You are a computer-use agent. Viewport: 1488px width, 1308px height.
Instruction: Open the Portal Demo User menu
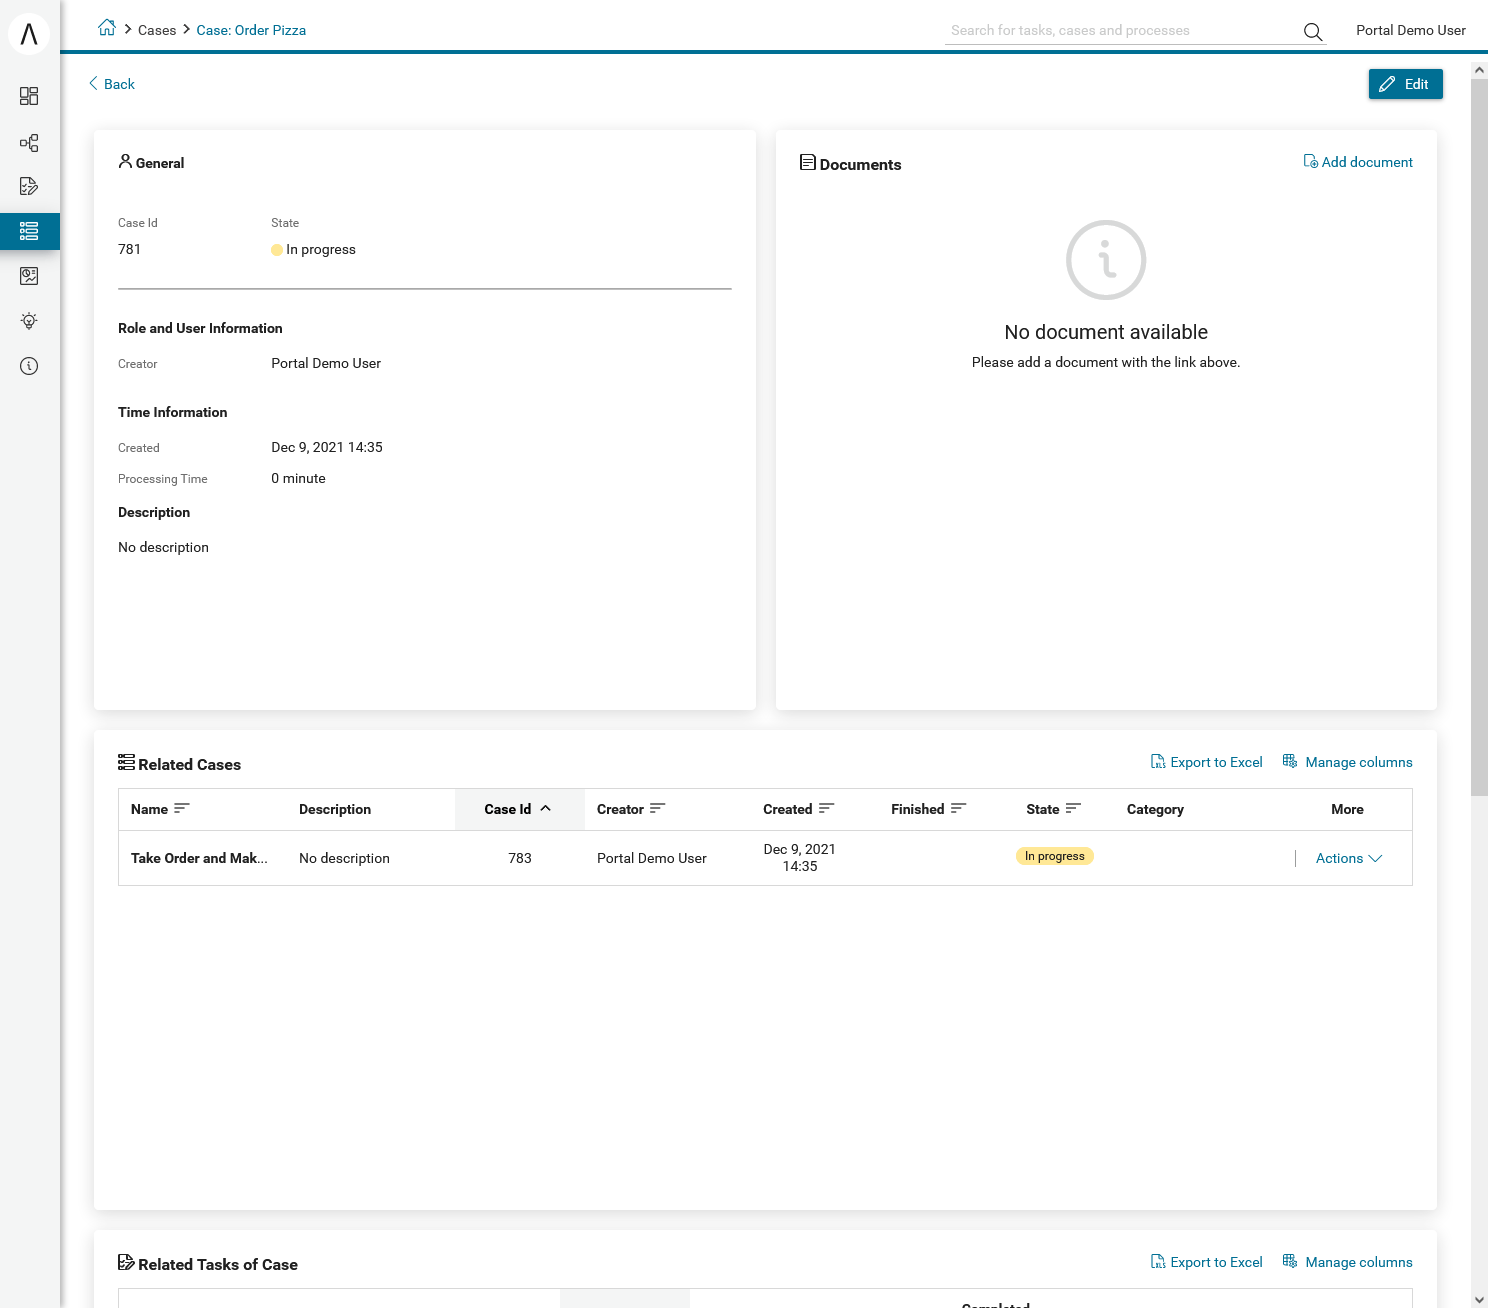click(1410, 30)
